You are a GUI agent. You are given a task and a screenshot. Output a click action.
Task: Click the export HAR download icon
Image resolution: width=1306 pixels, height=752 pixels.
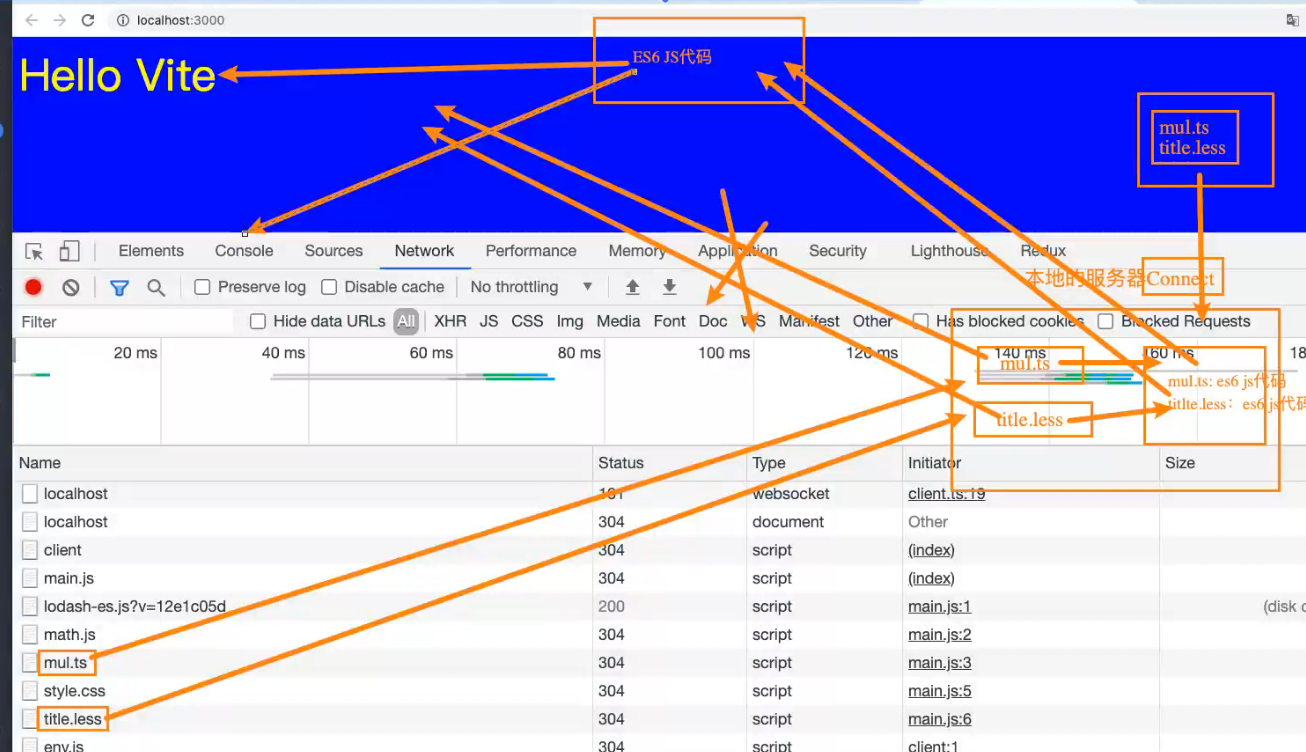pos(670,287)
